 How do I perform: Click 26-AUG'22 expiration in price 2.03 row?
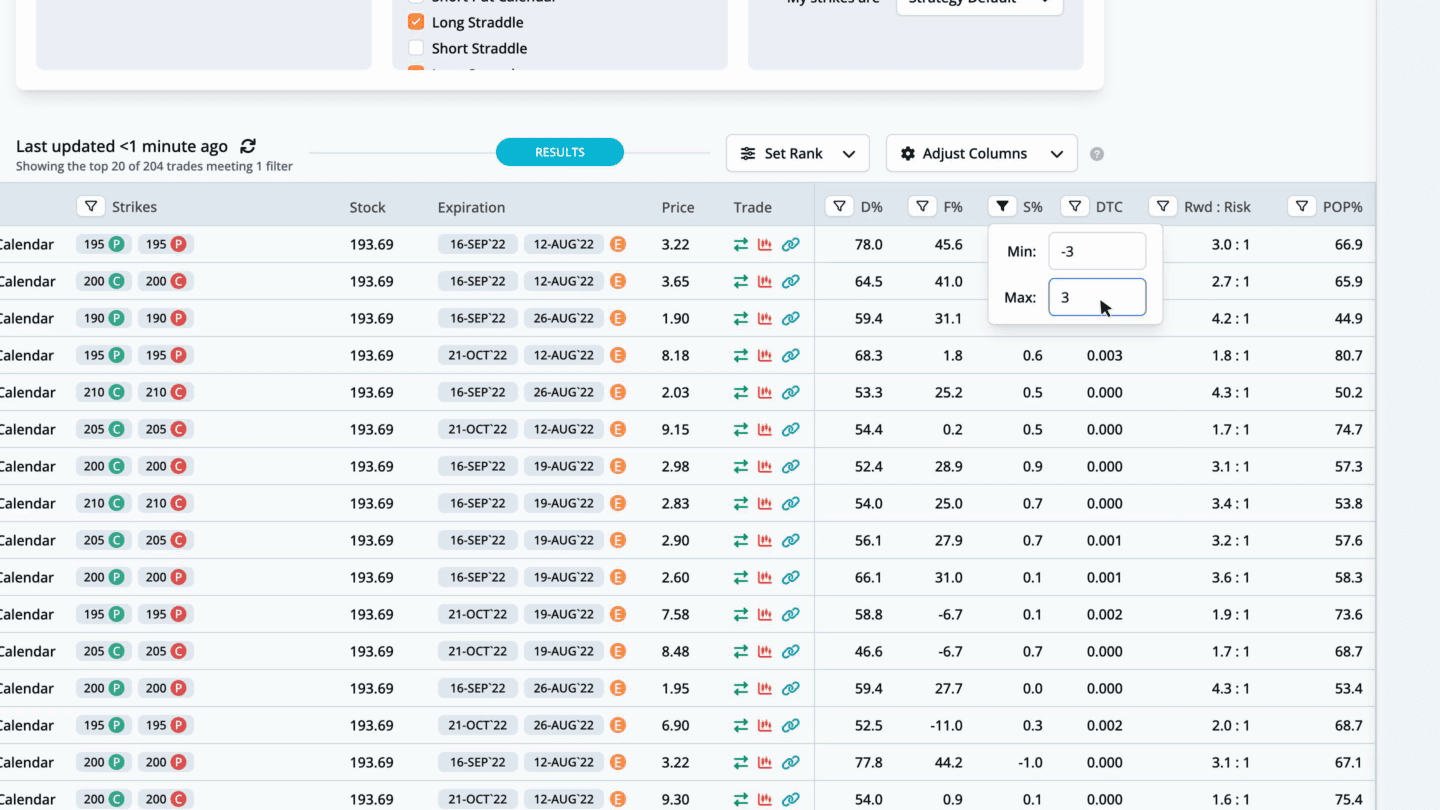pos(564,393)
